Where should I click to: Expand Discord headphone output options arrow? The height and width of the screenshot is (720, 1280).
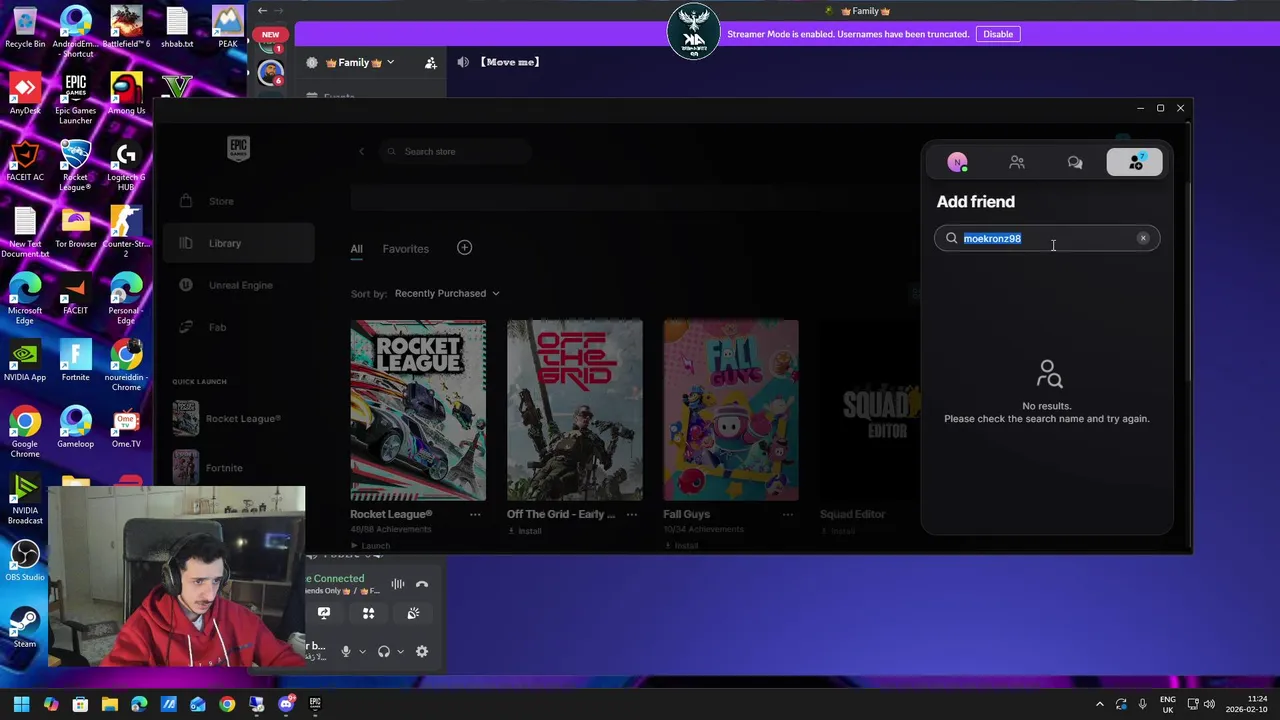[x=400, y=652]
